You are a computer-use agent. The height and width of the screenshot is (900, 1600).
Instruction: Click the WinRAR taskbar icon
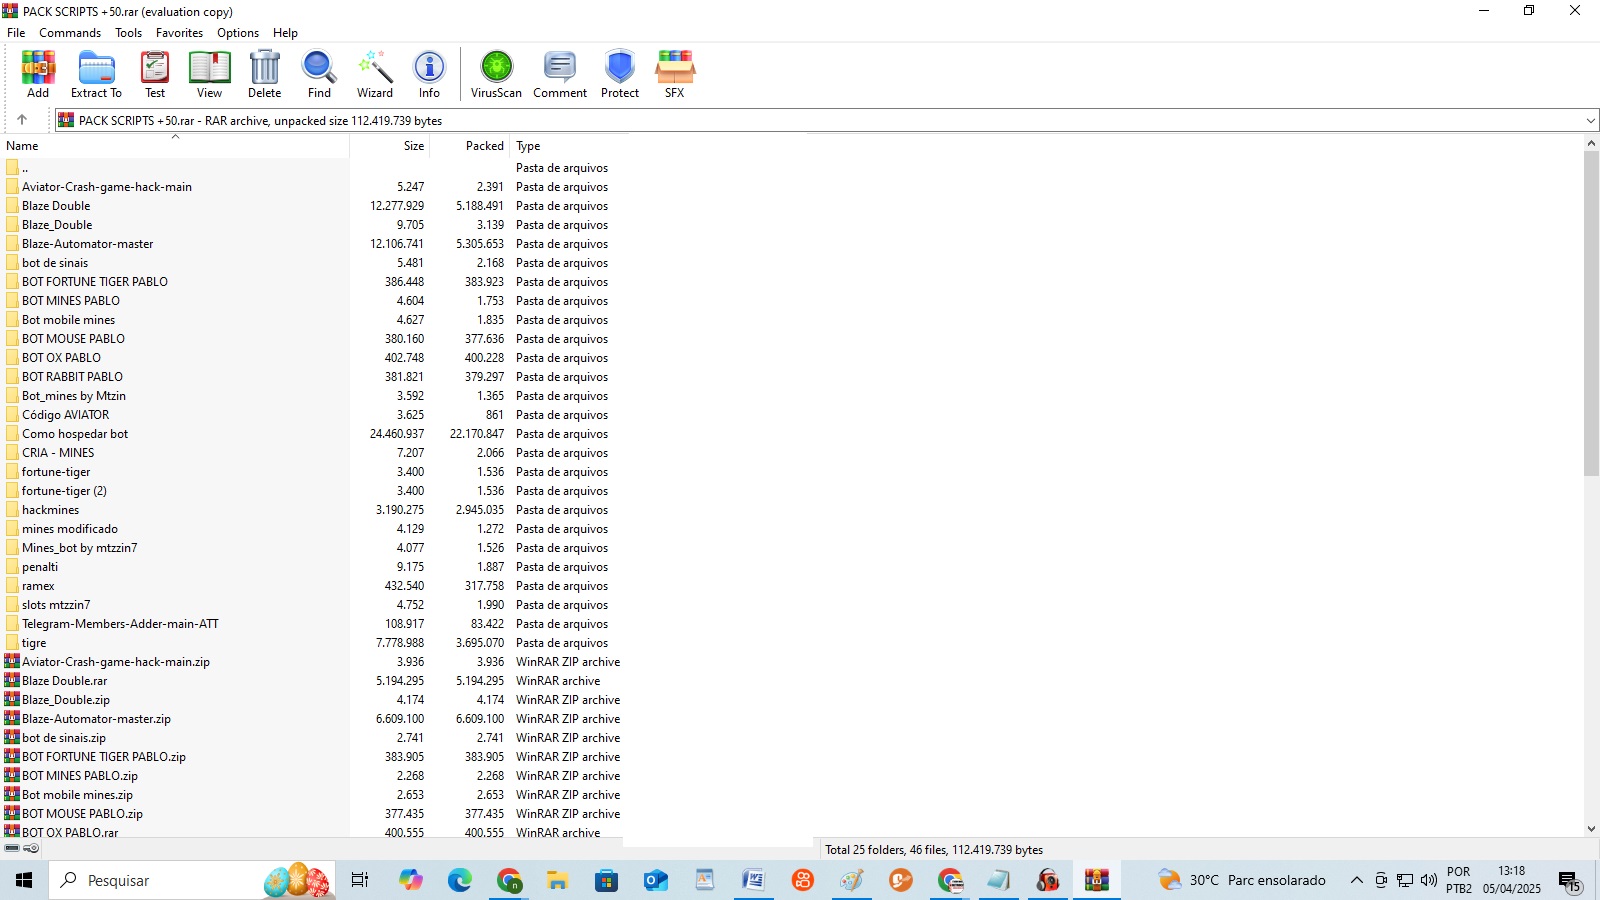pyautogui.click(x=1097, y=880)
